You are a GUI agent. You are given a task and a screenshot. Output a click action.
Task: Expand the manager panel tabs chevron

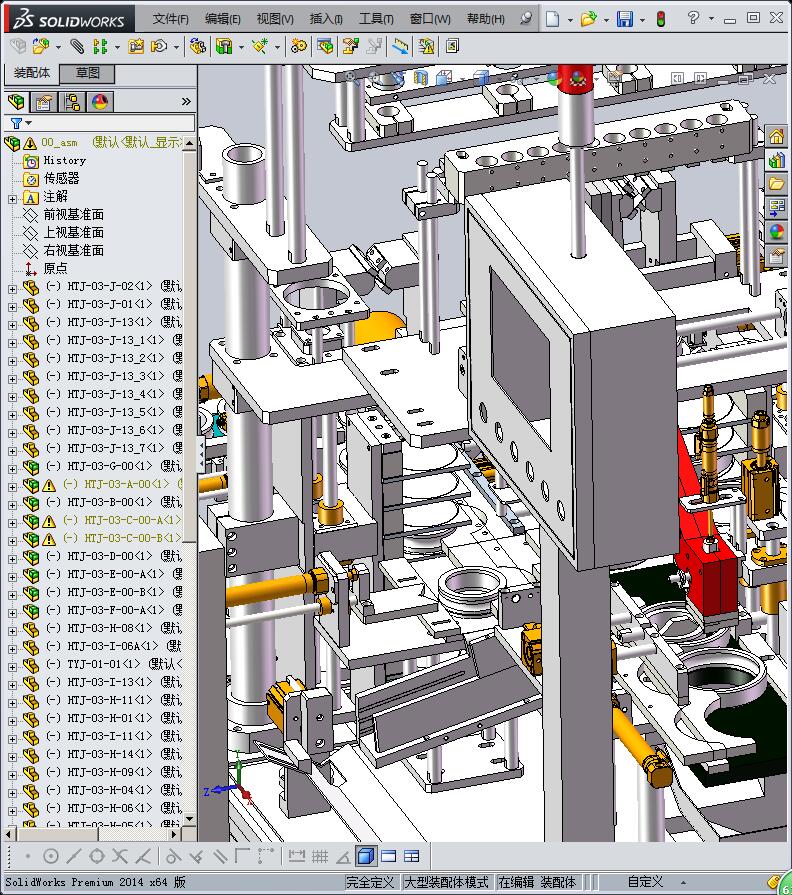186,102
